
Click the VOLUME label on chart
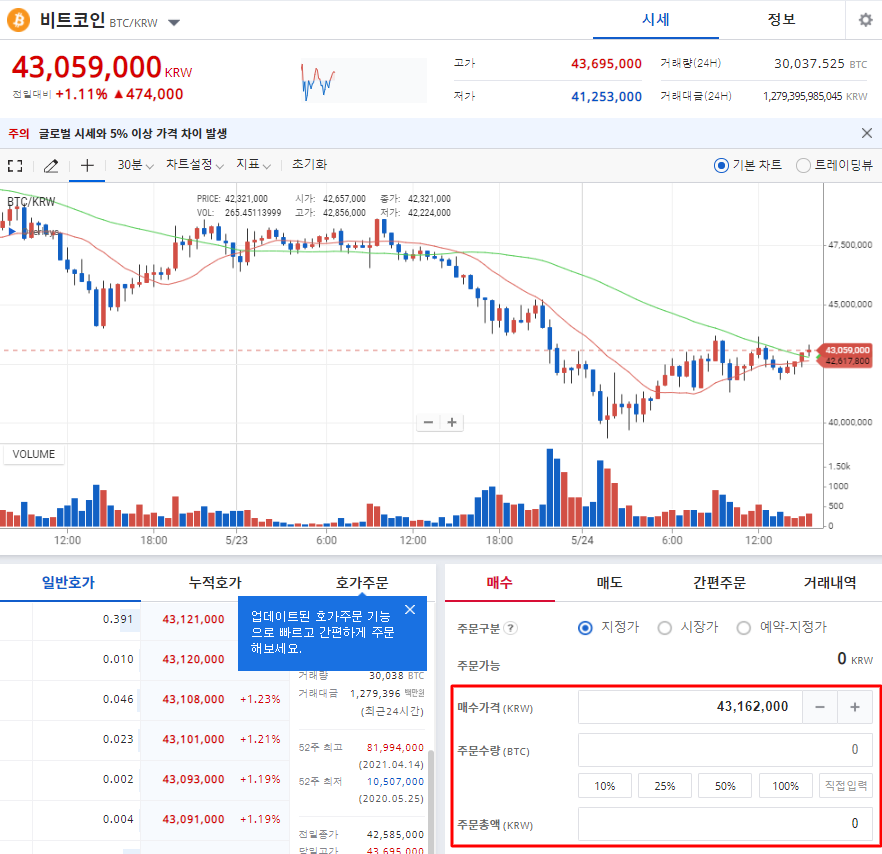pos(34,454)
